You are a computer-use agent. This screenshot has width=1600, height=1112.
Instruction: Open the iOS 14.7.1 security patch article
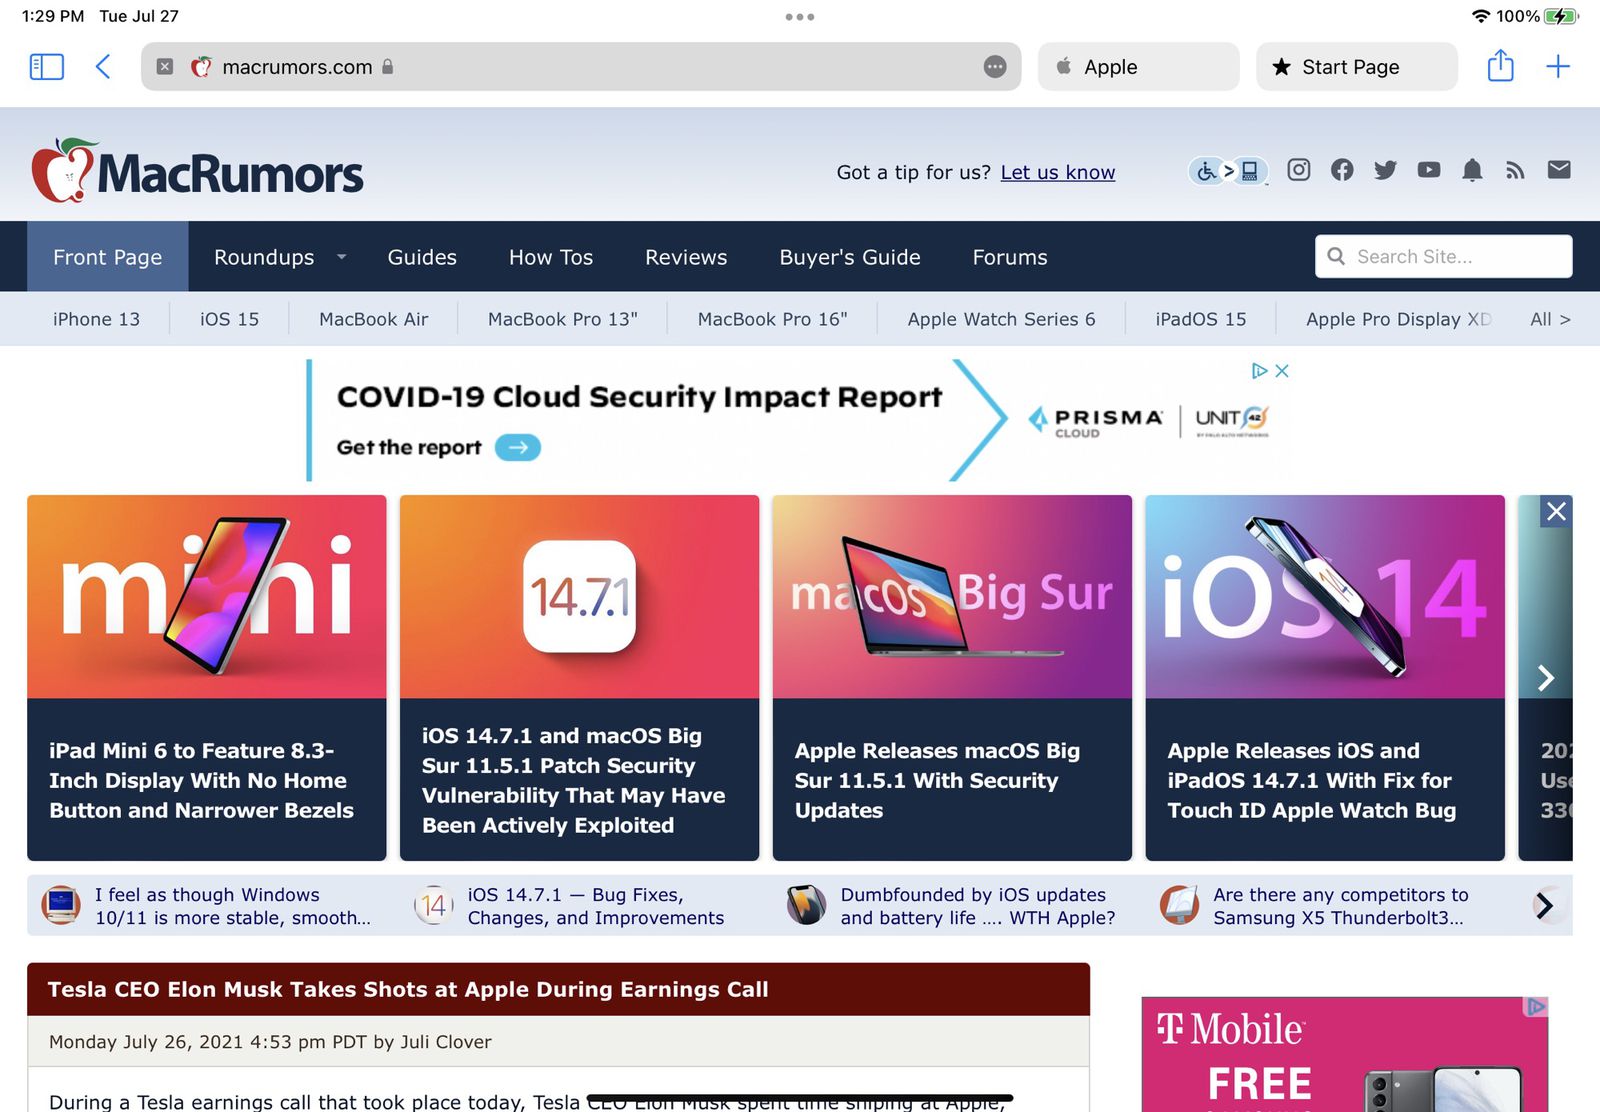(x=579, y=678)
